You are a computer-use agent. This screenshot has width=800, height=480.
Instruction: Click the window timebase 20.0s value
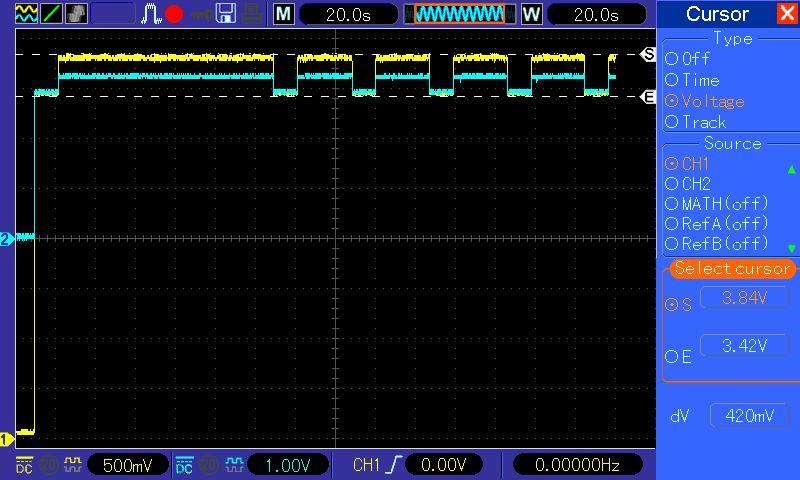(596, 15)
